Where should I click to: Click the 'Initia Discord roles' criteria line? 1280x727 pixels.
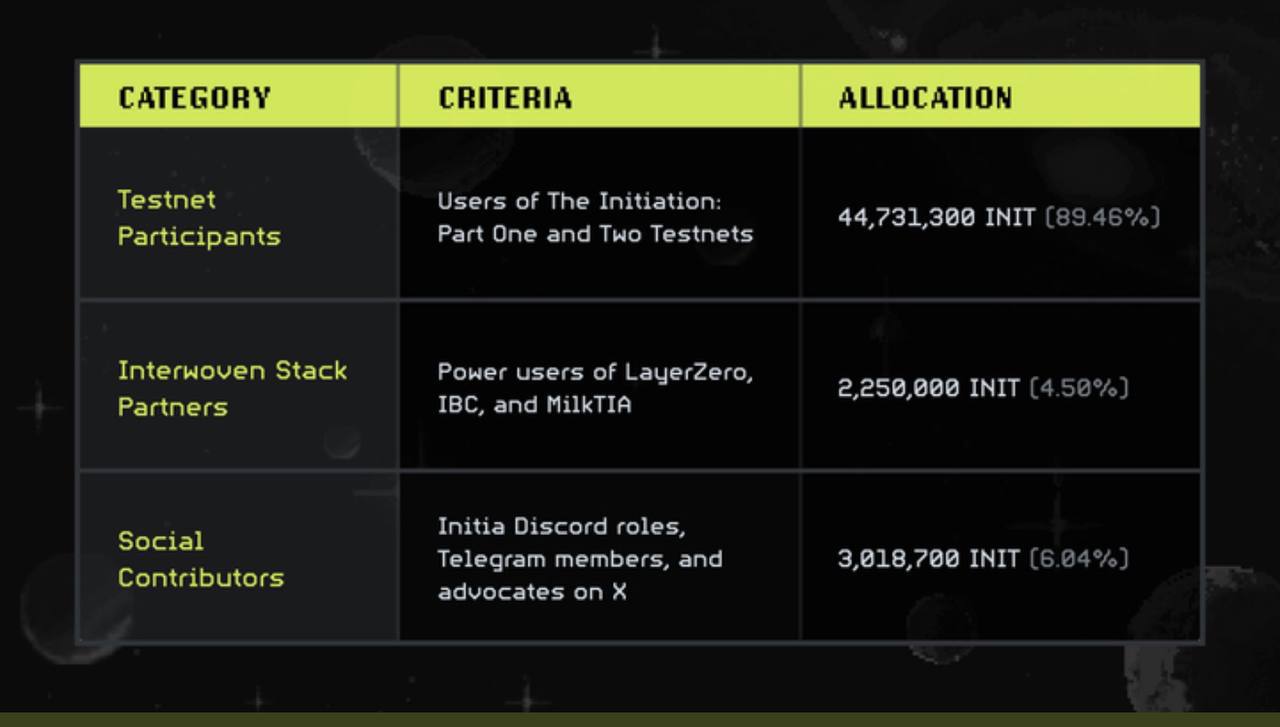[561, 526]
